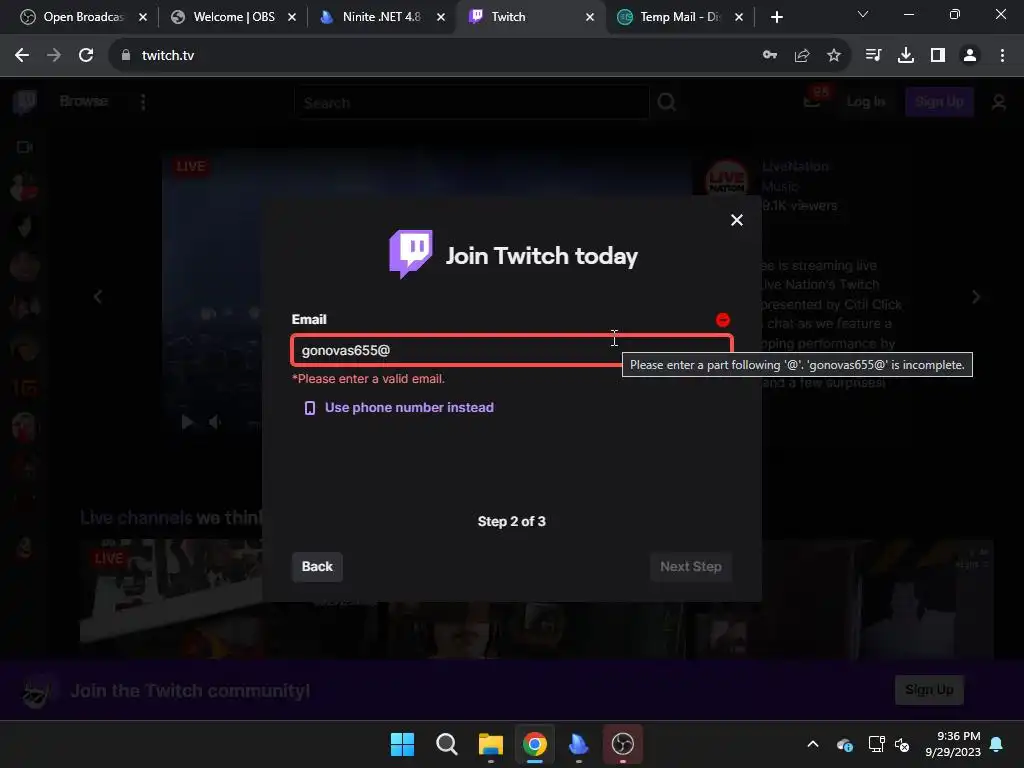Play the featured stream video

187,423
